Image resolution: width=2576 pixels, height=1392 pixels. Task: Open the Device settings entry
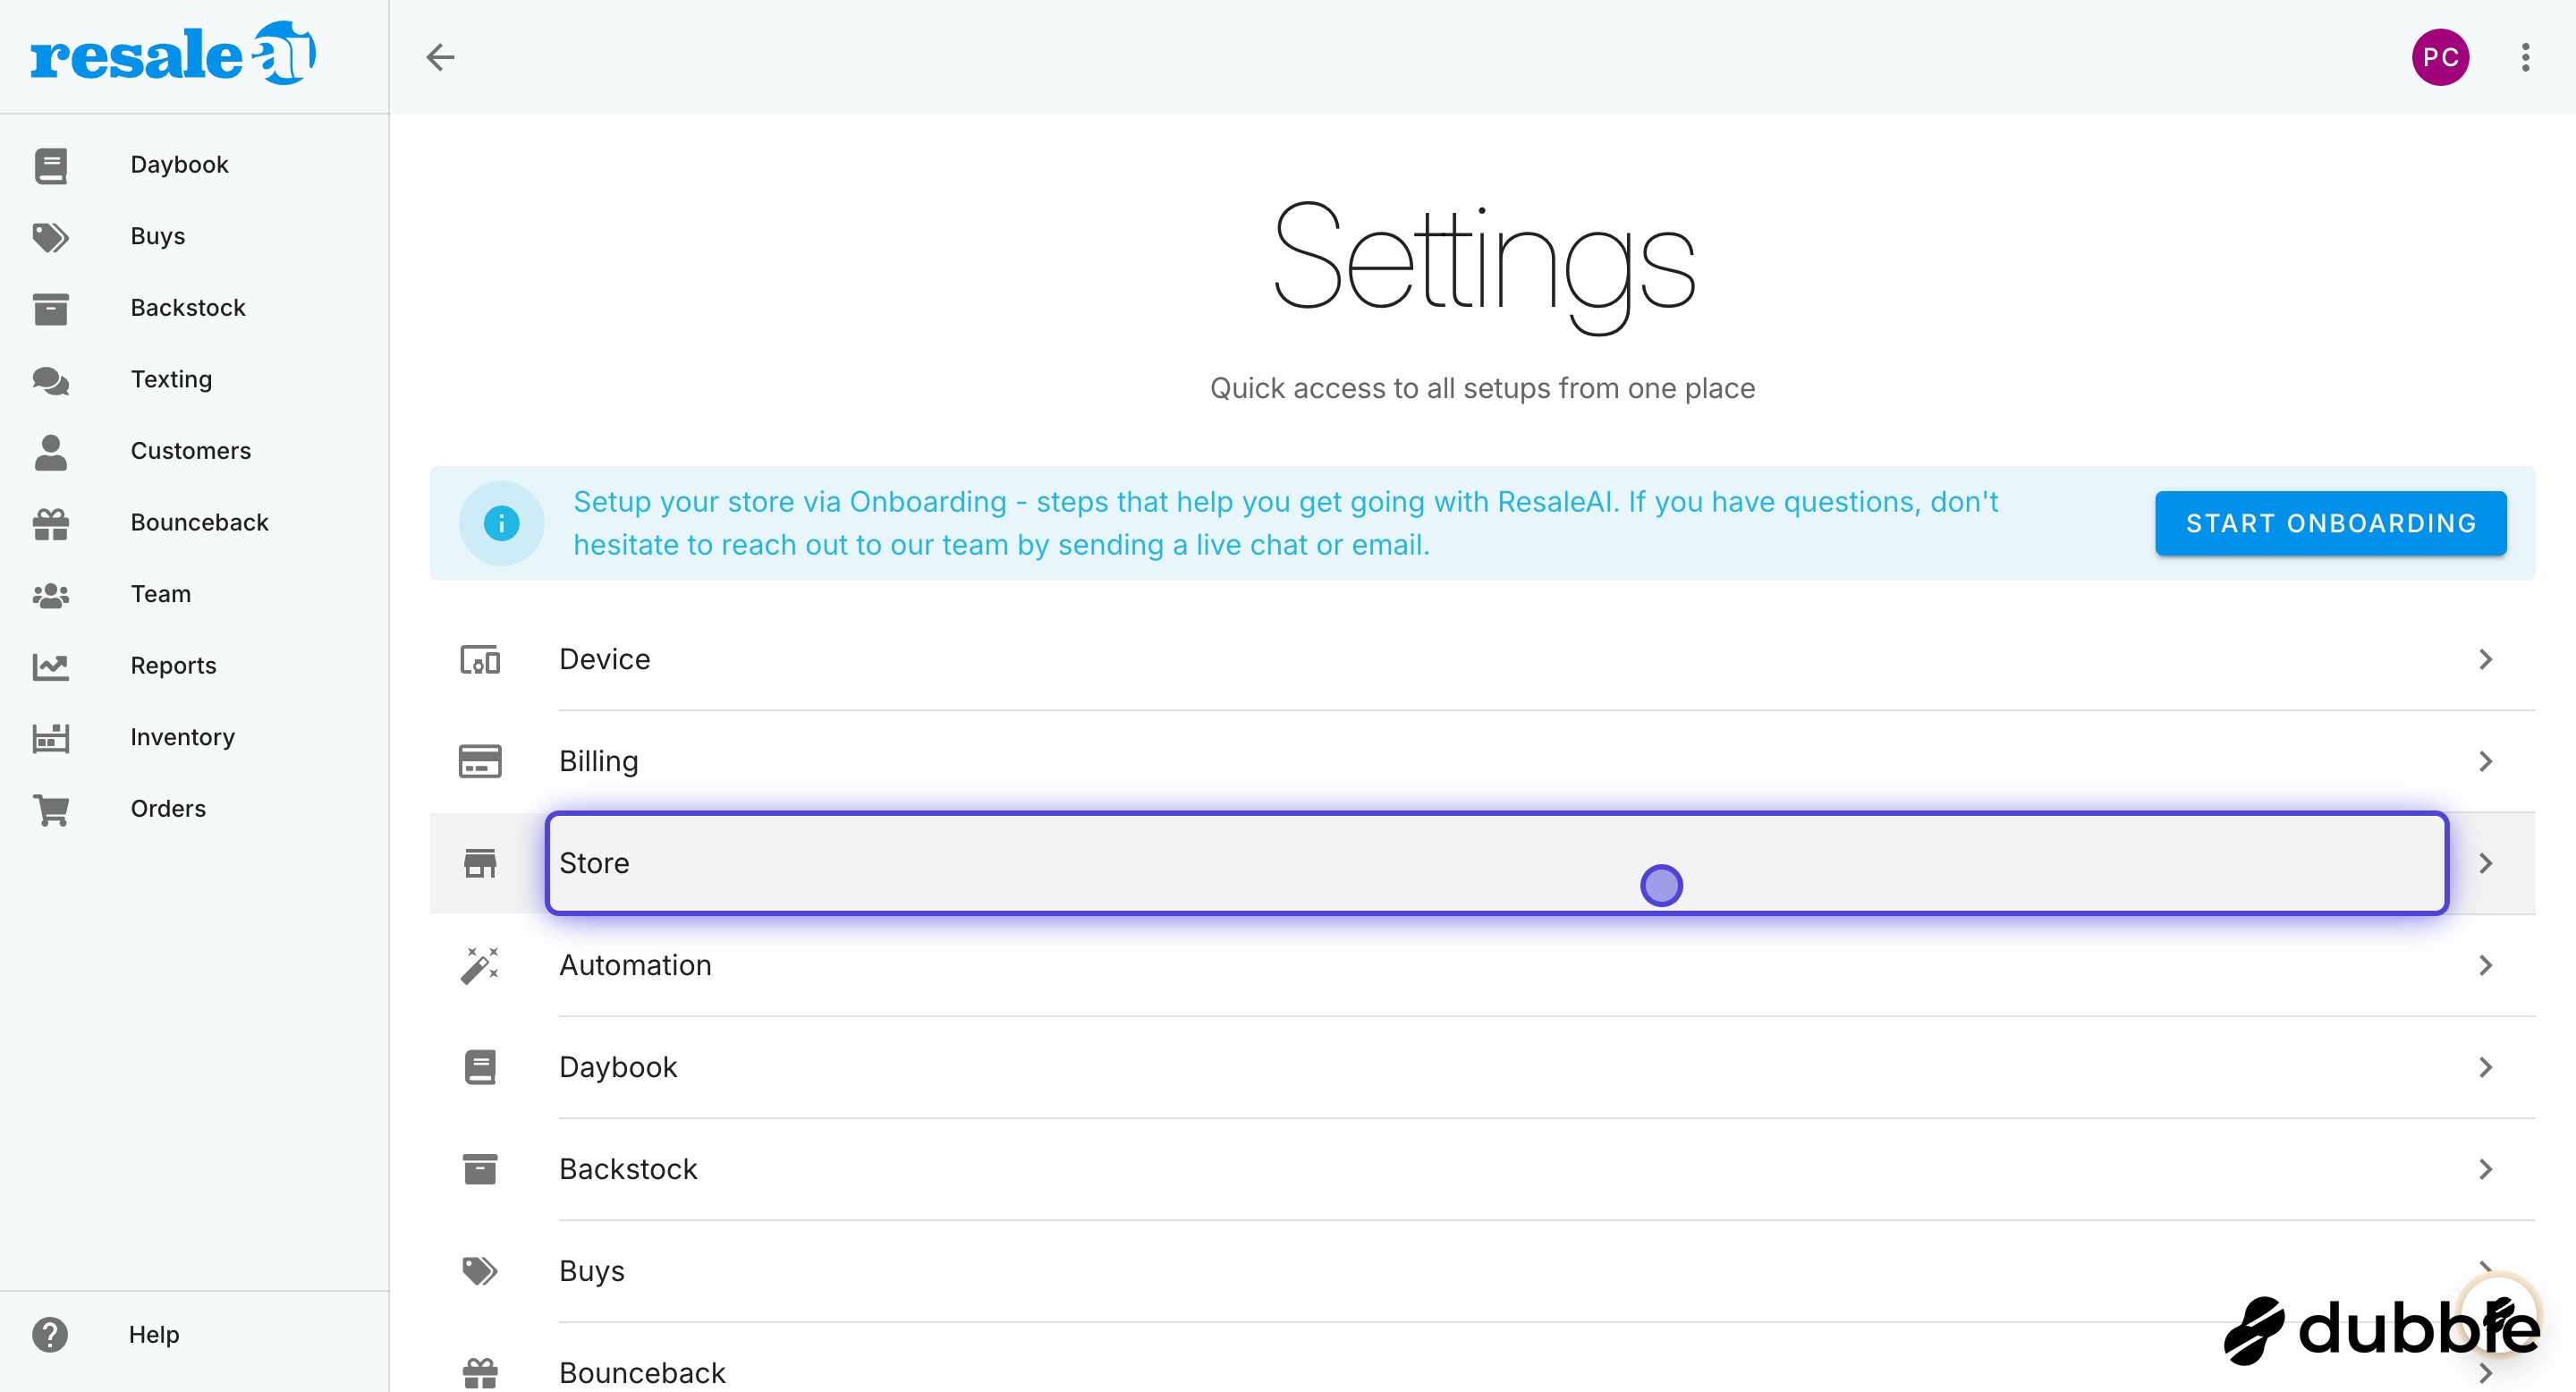pyautogui.click(x=1483, y=659)
